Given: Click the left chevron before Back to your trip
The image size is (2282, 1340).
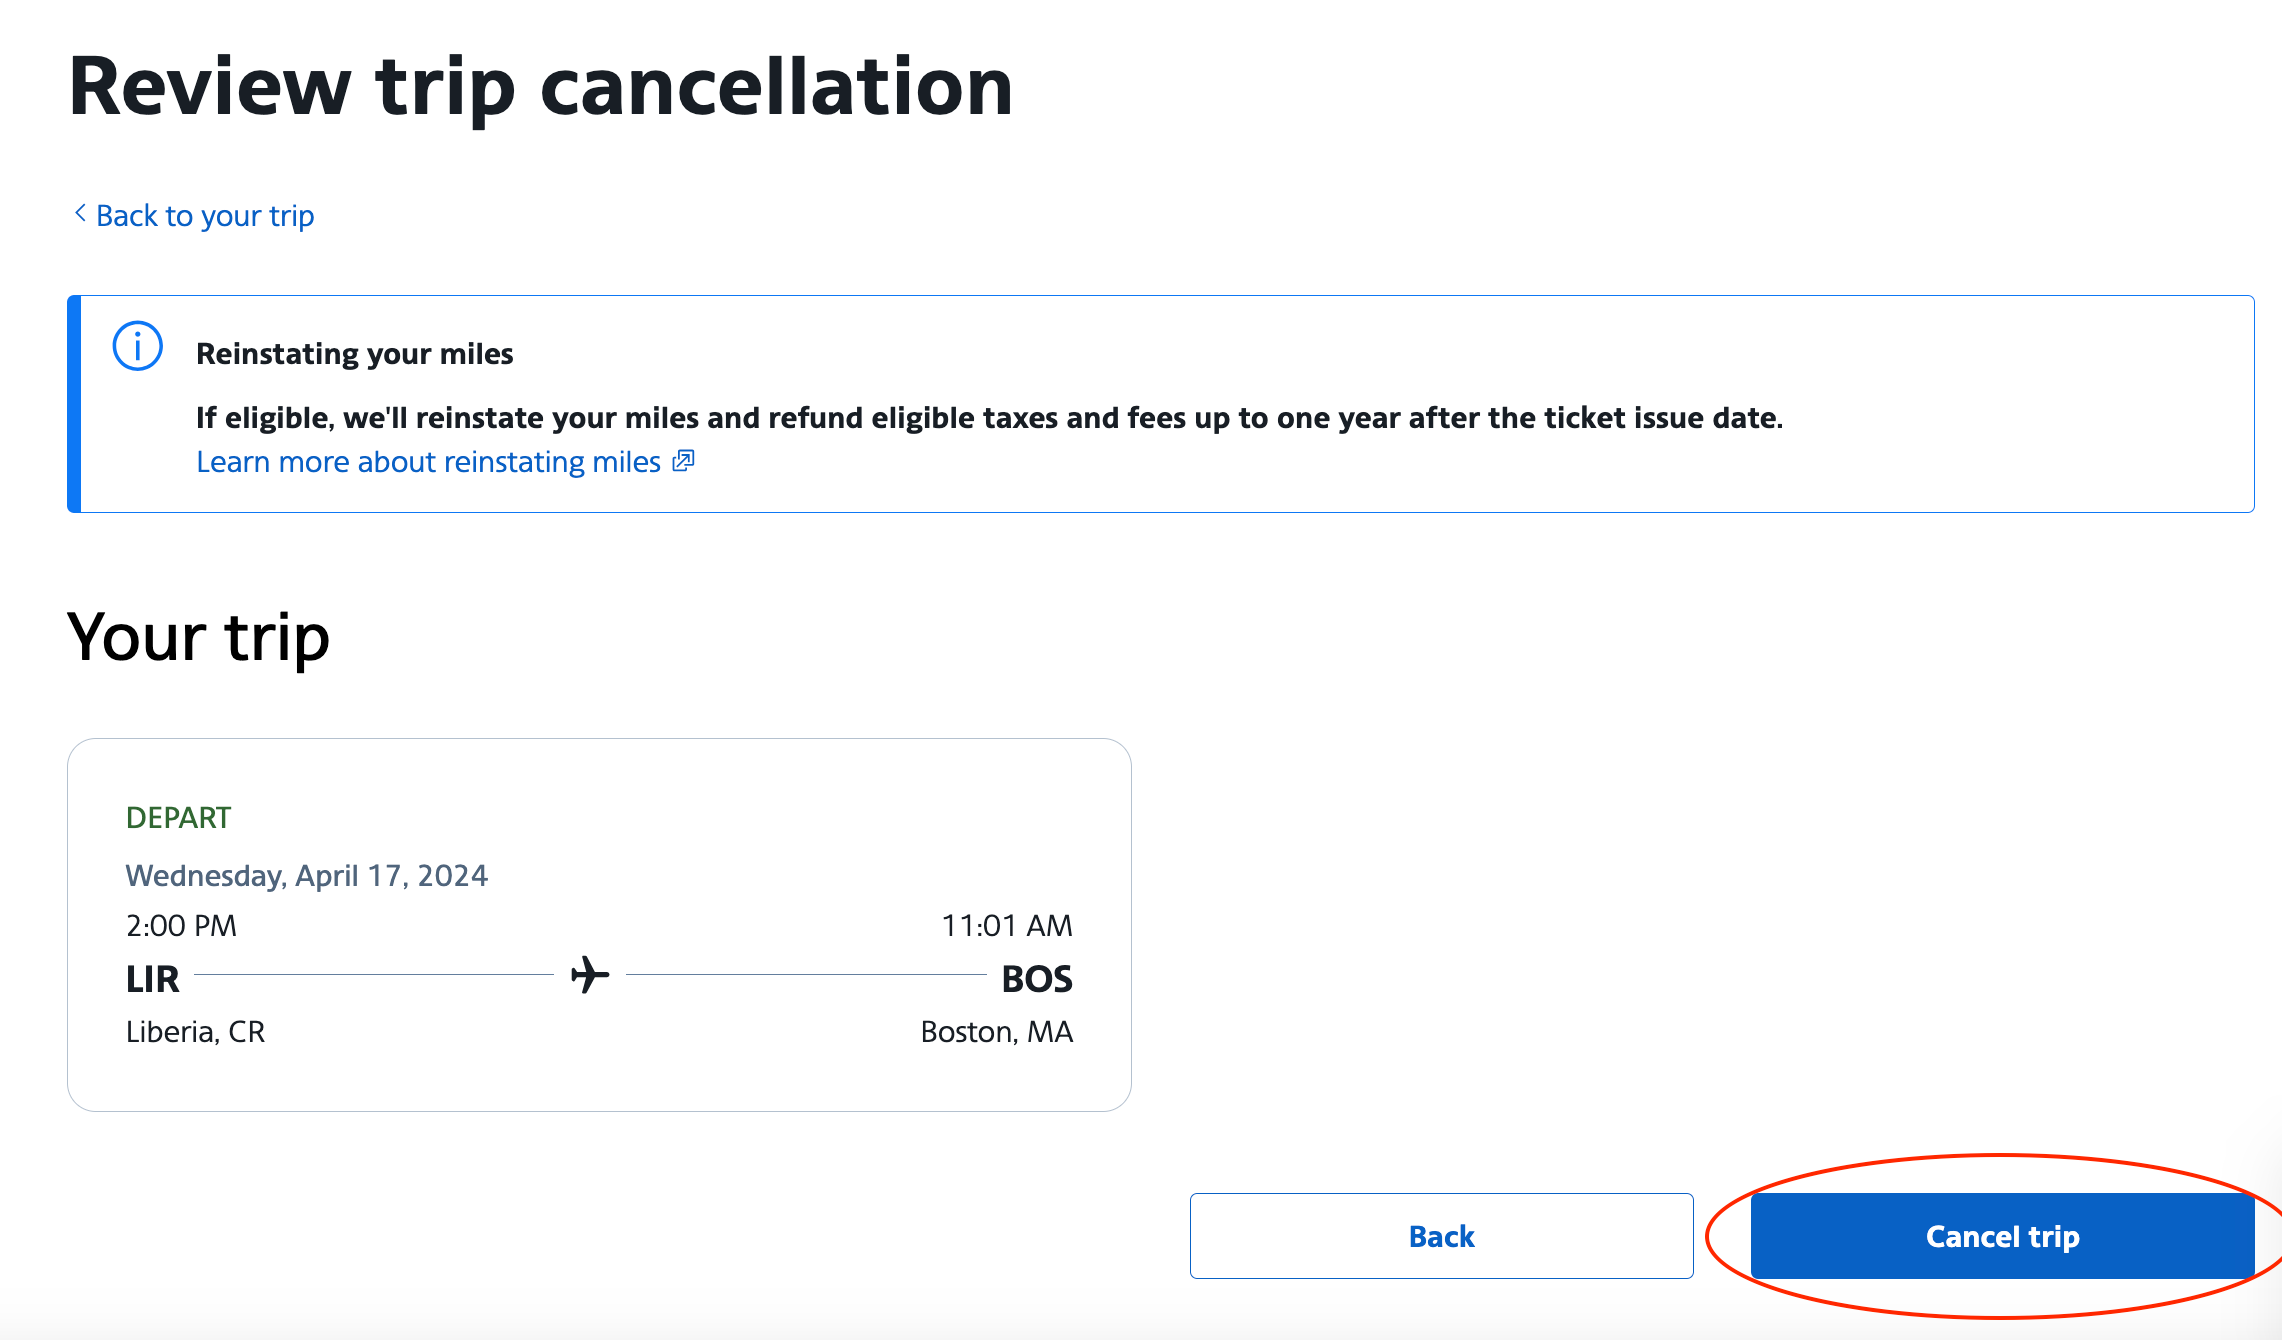Looking at the screenshot, I should point(80,213).
